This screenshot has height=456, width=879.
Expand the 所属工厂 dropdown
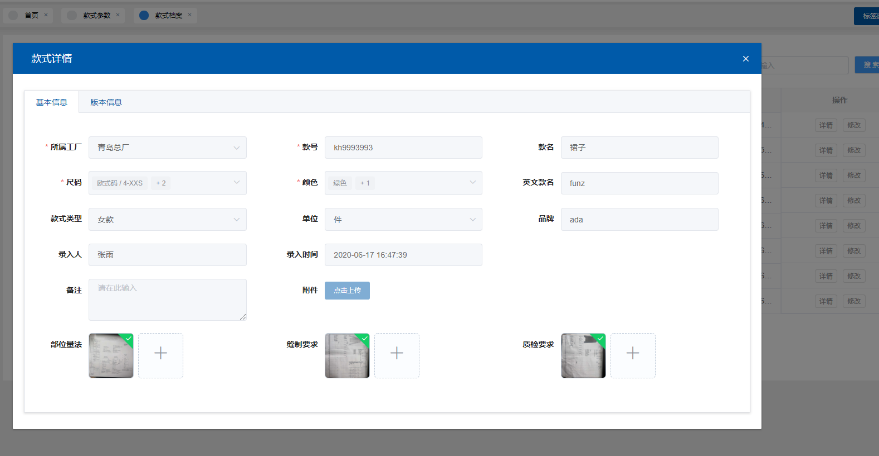click(x=167, y=147)
